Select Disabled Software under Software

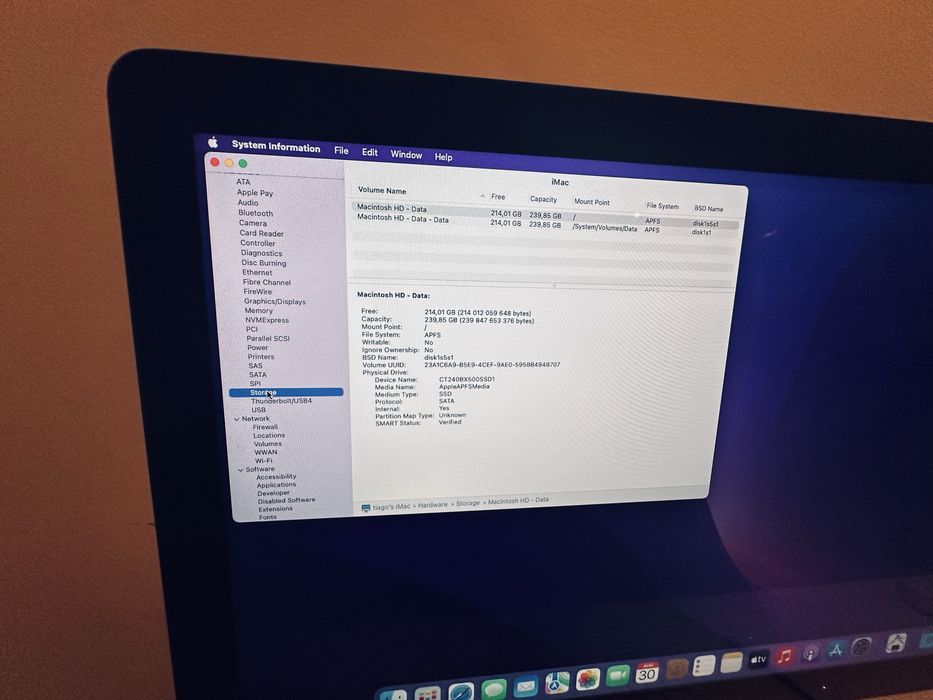[286, 501]
